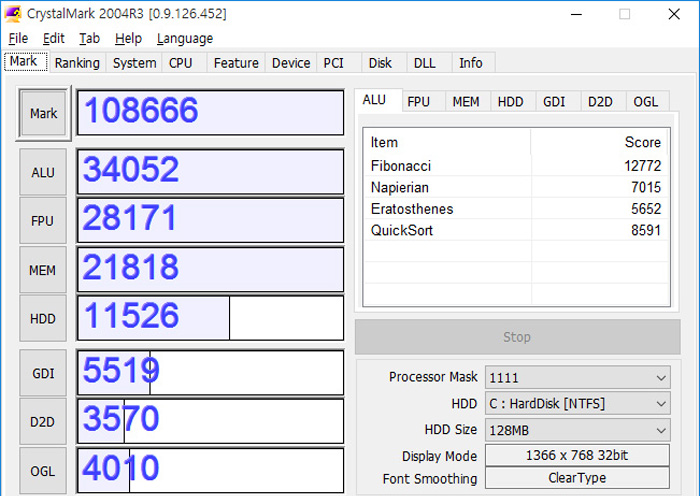Viewport: 700px width, 496px height.
Task: Click the QuickSort score 8591
Action: pyautogui.click(x=646, y=230)
